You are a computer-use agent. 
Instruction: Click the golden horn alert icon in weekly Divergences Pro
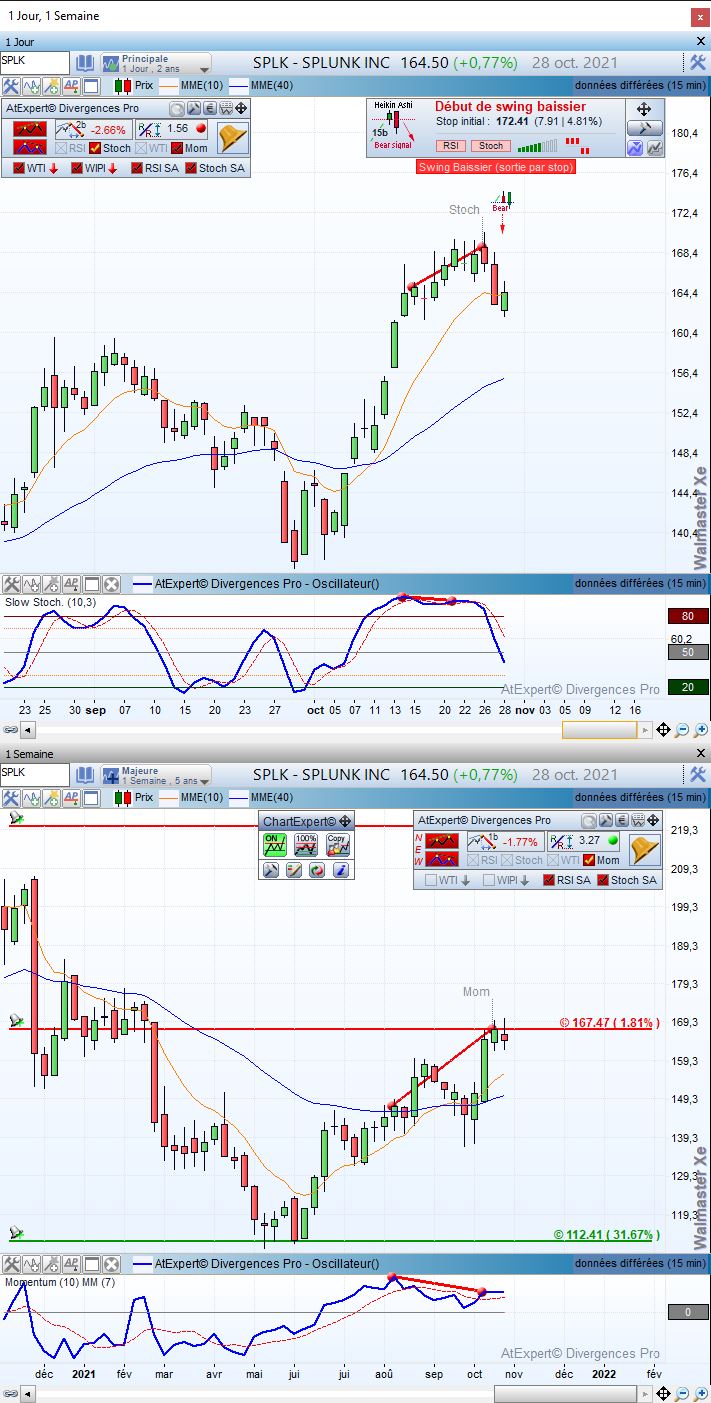(x=644, y=849)
